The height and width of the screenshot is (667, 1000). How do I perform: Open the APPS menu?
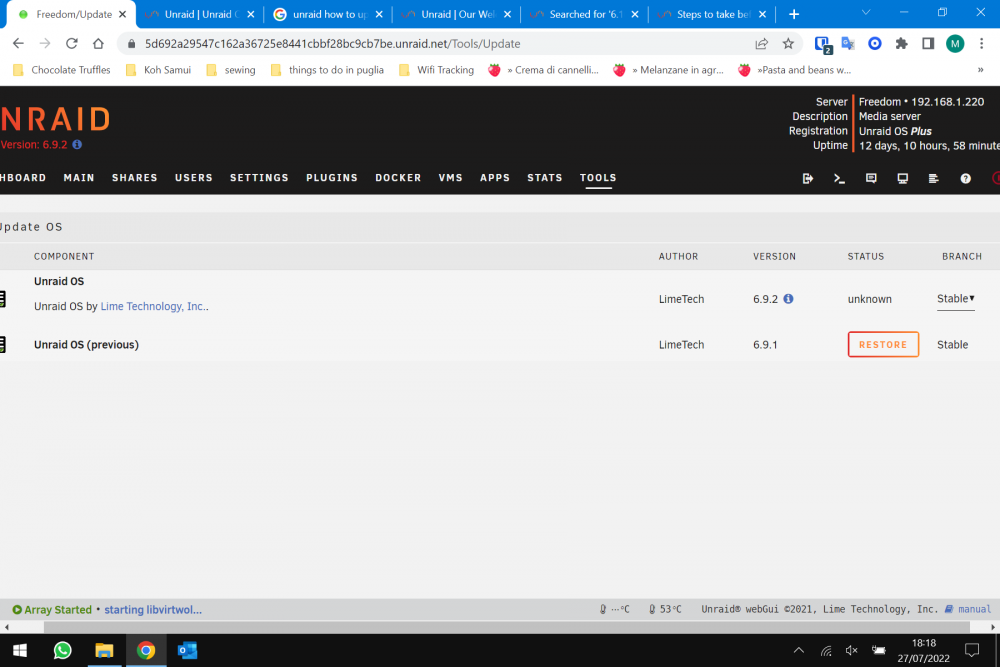(x=495, y=178)
